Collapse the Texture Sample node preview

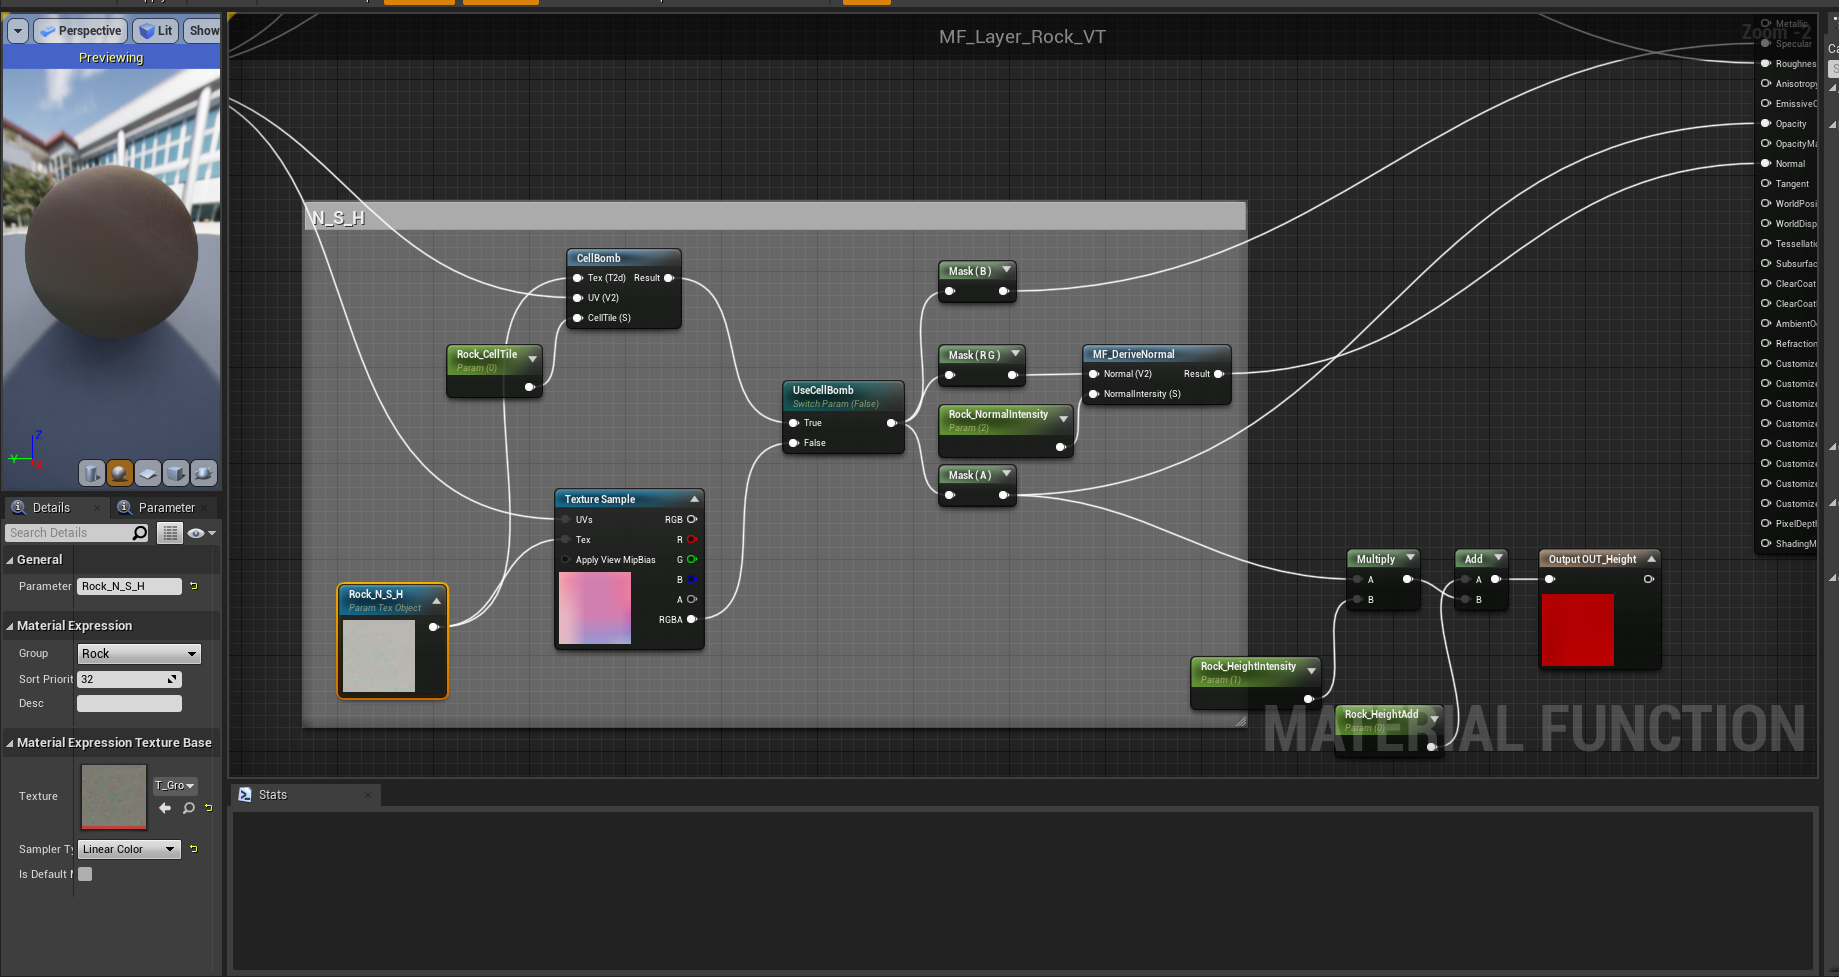click(694, 499)
